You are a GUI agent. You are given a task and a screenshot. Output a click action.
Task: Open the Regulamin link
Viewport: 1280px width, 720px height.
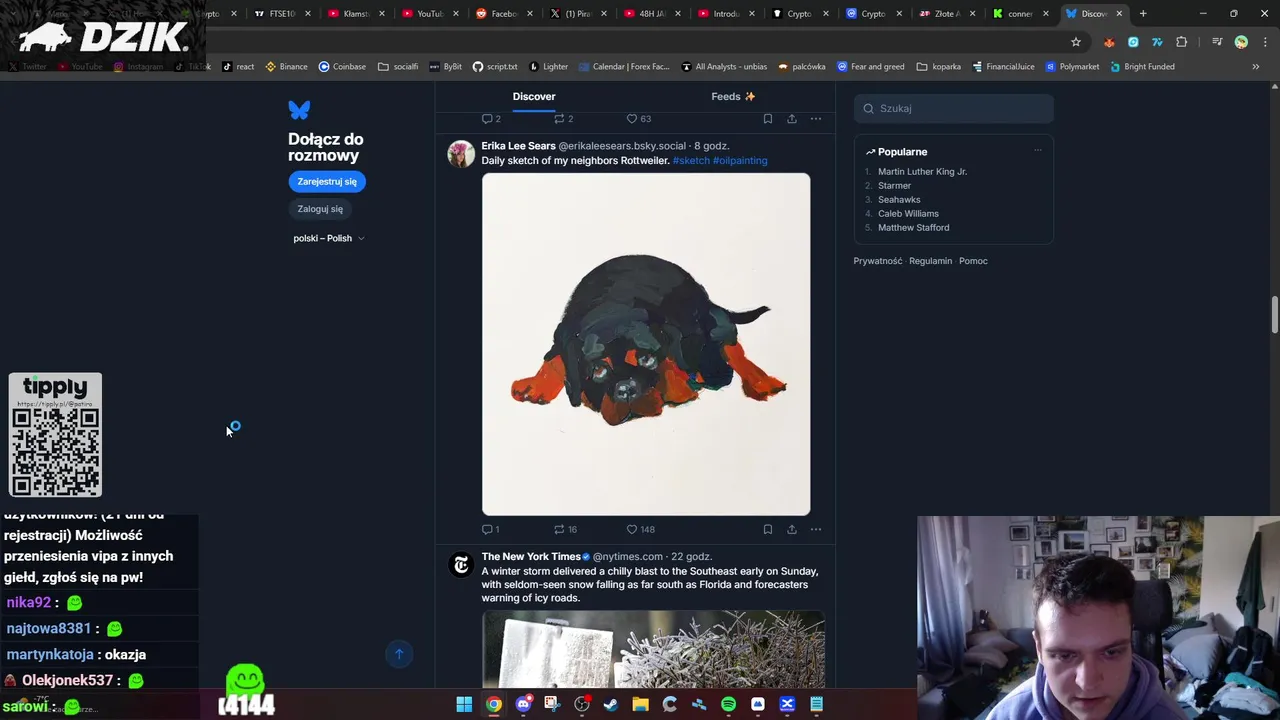930,261
